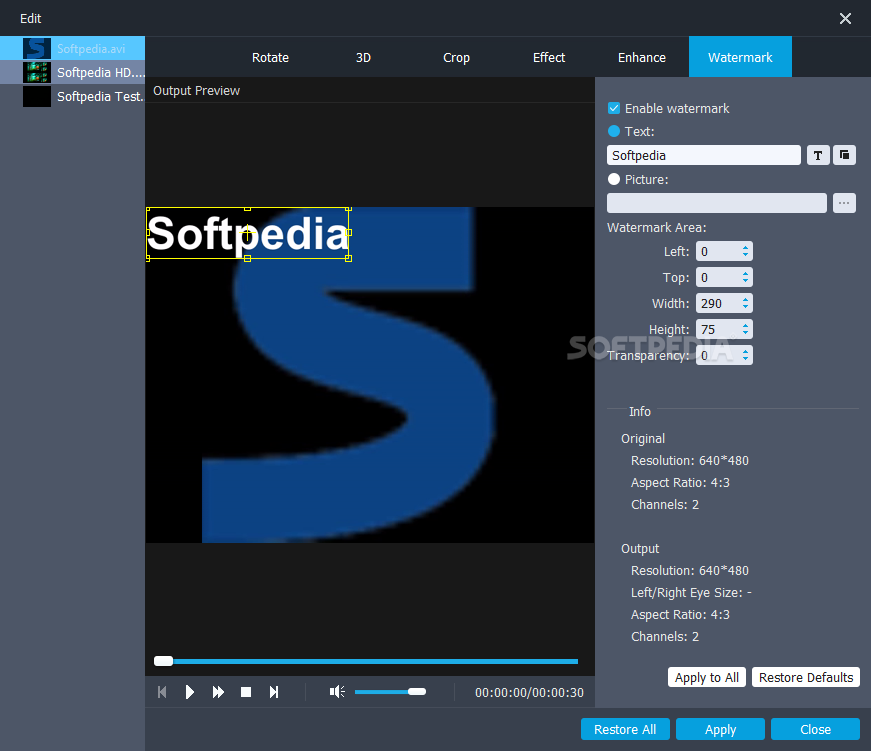Click 'Left/Right Eye Size: -' text
The height and width of the screenshot is (751, 871).
click(x=691, y=593)
